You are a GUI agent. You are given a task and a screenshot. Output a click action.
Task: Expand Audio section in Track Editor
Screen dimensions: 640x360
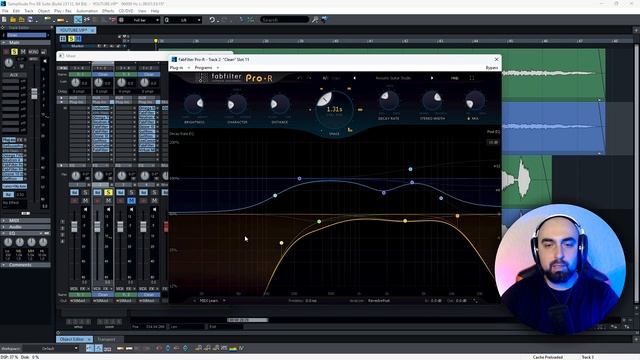(x=25, y=227)
